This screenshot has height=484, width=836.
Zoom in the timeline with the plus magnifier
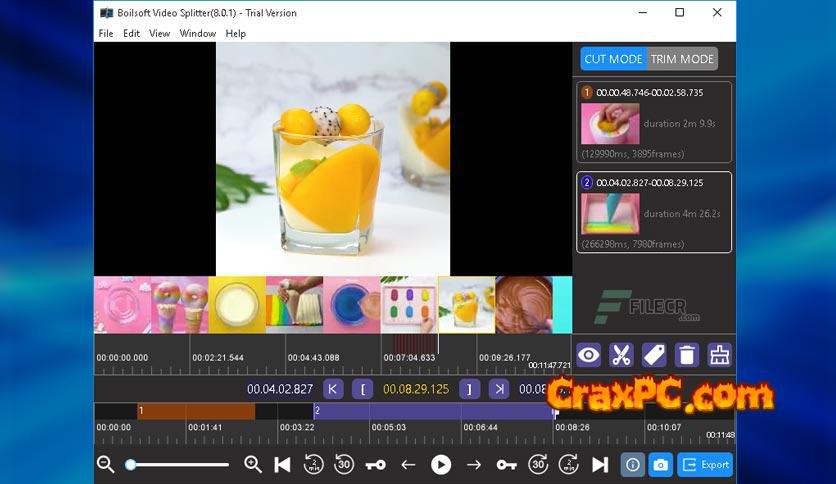pos(253,464)
